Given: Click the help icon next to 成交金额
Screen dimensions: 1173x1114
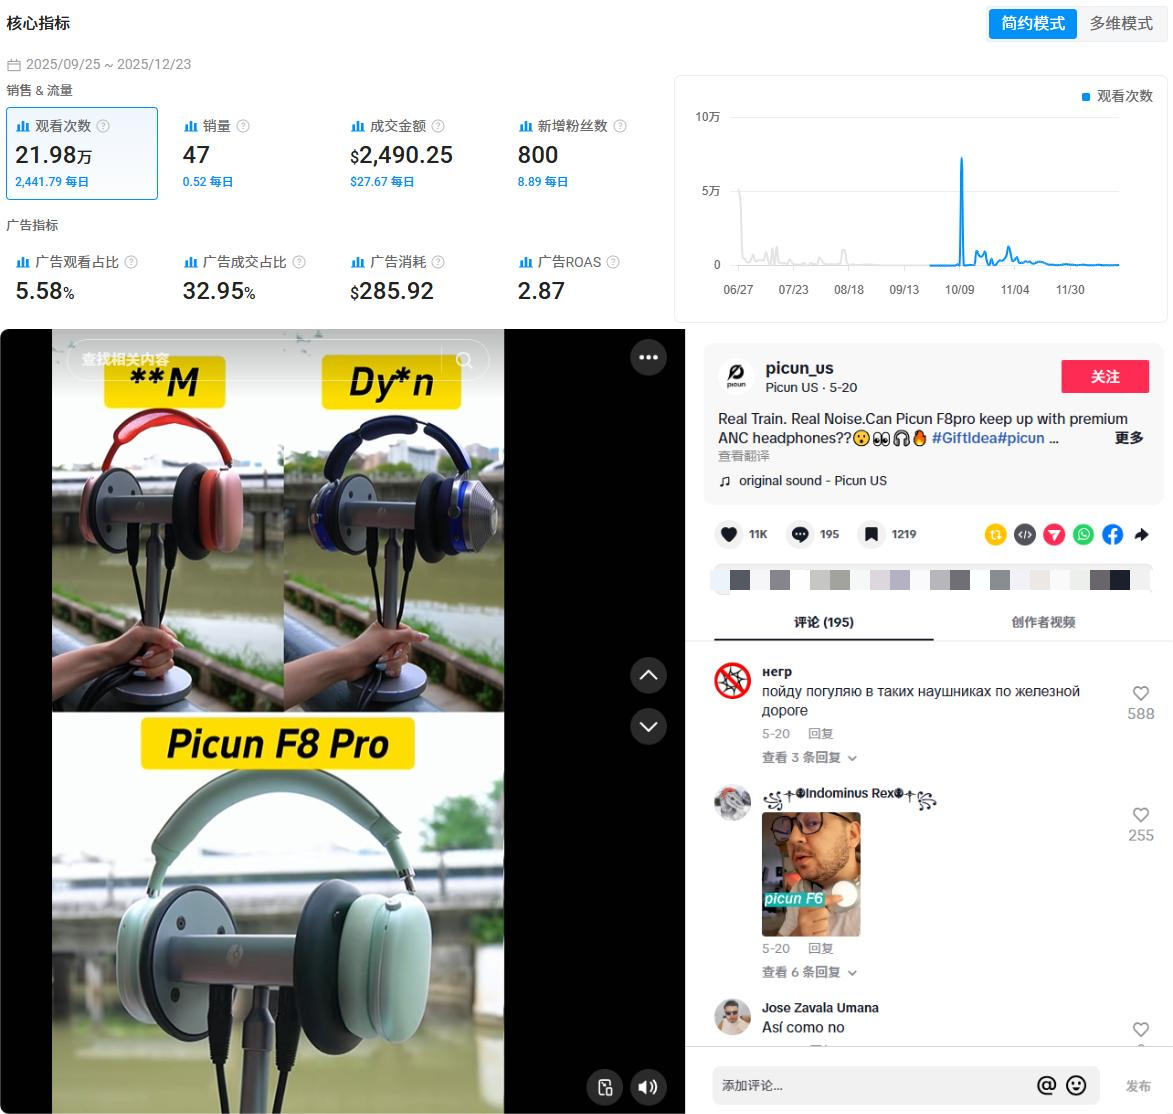Looking at the screenshot, I should tap(438, 126).
